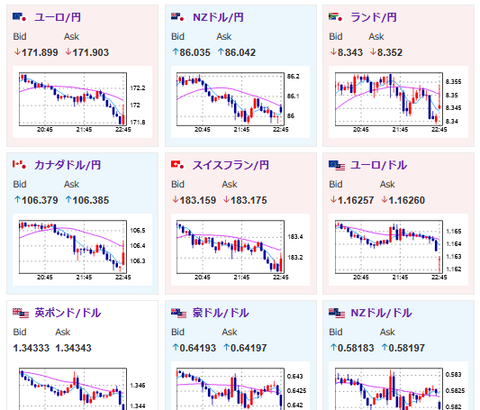View the Rand/Yen candlestick chart thumbnail

click(398, 102)
